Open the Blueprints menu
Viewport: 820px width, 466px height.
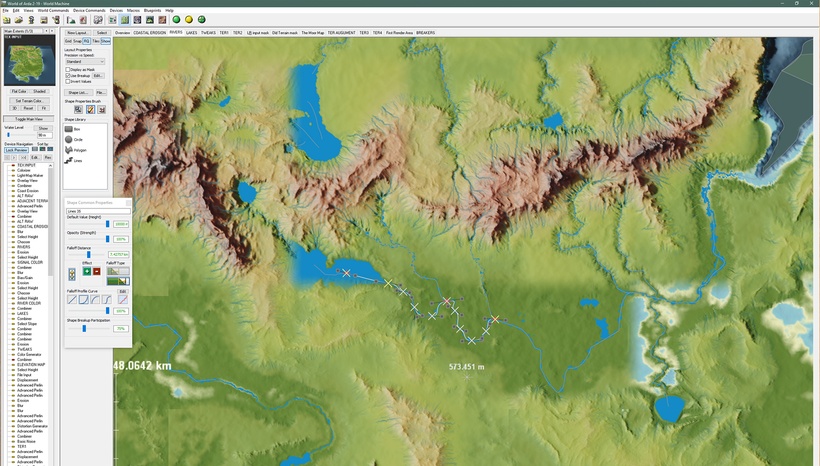[153, 10]
